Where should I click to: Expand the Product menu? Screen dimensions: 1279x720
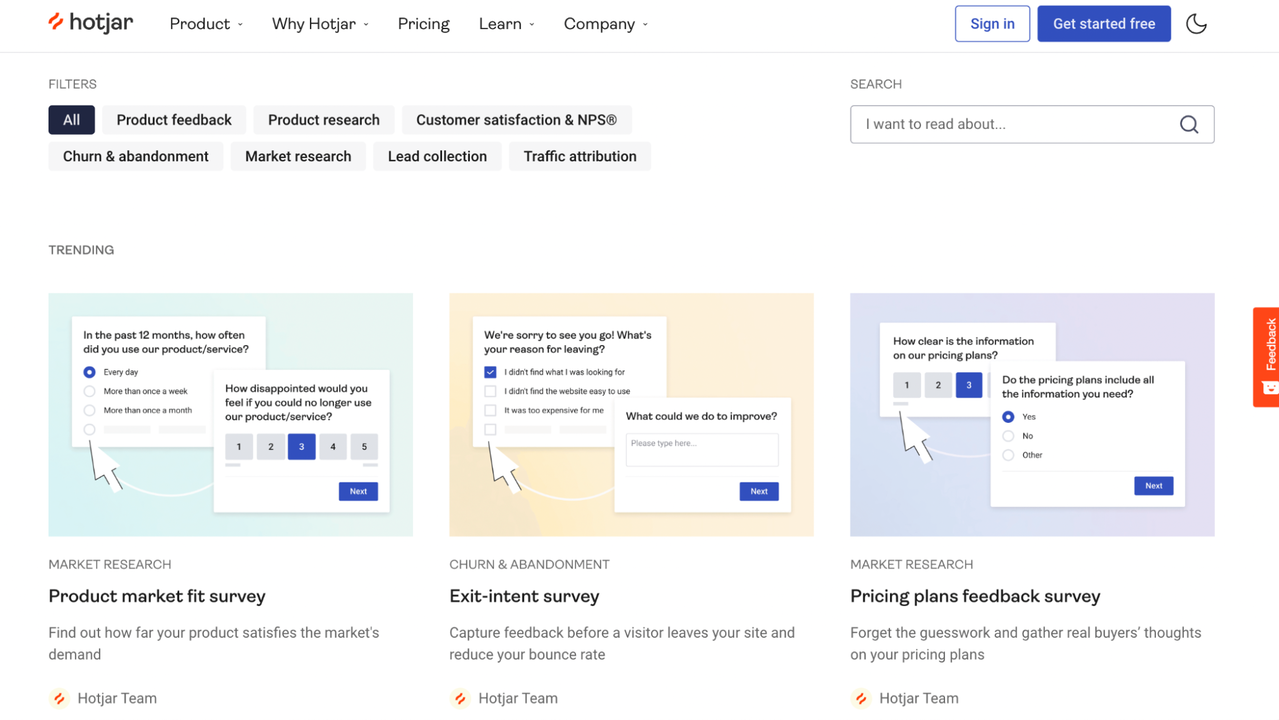206,24
